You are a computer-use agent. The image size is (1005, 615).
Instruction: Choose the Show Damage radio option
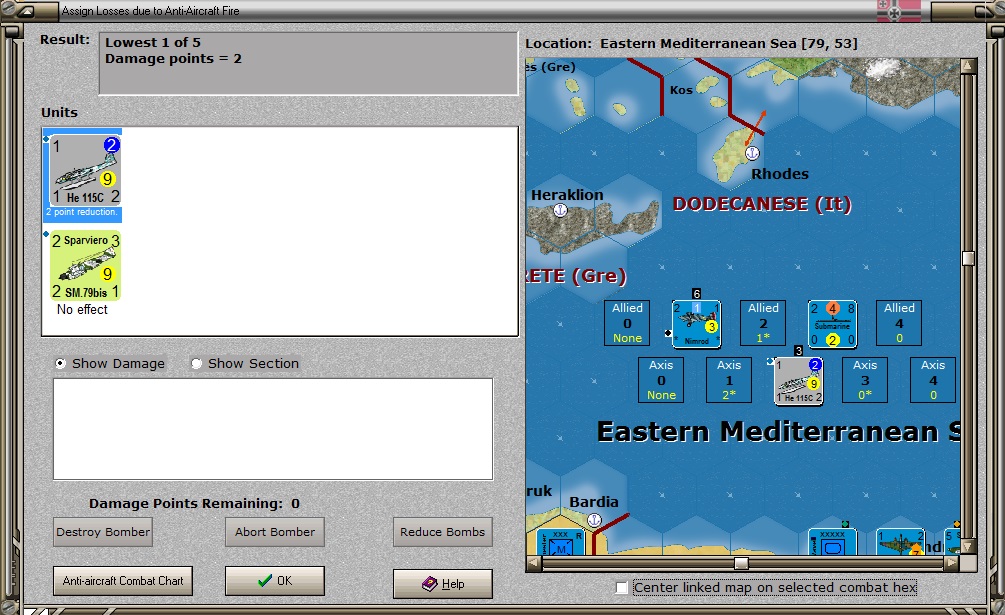[x=60, y=363]
